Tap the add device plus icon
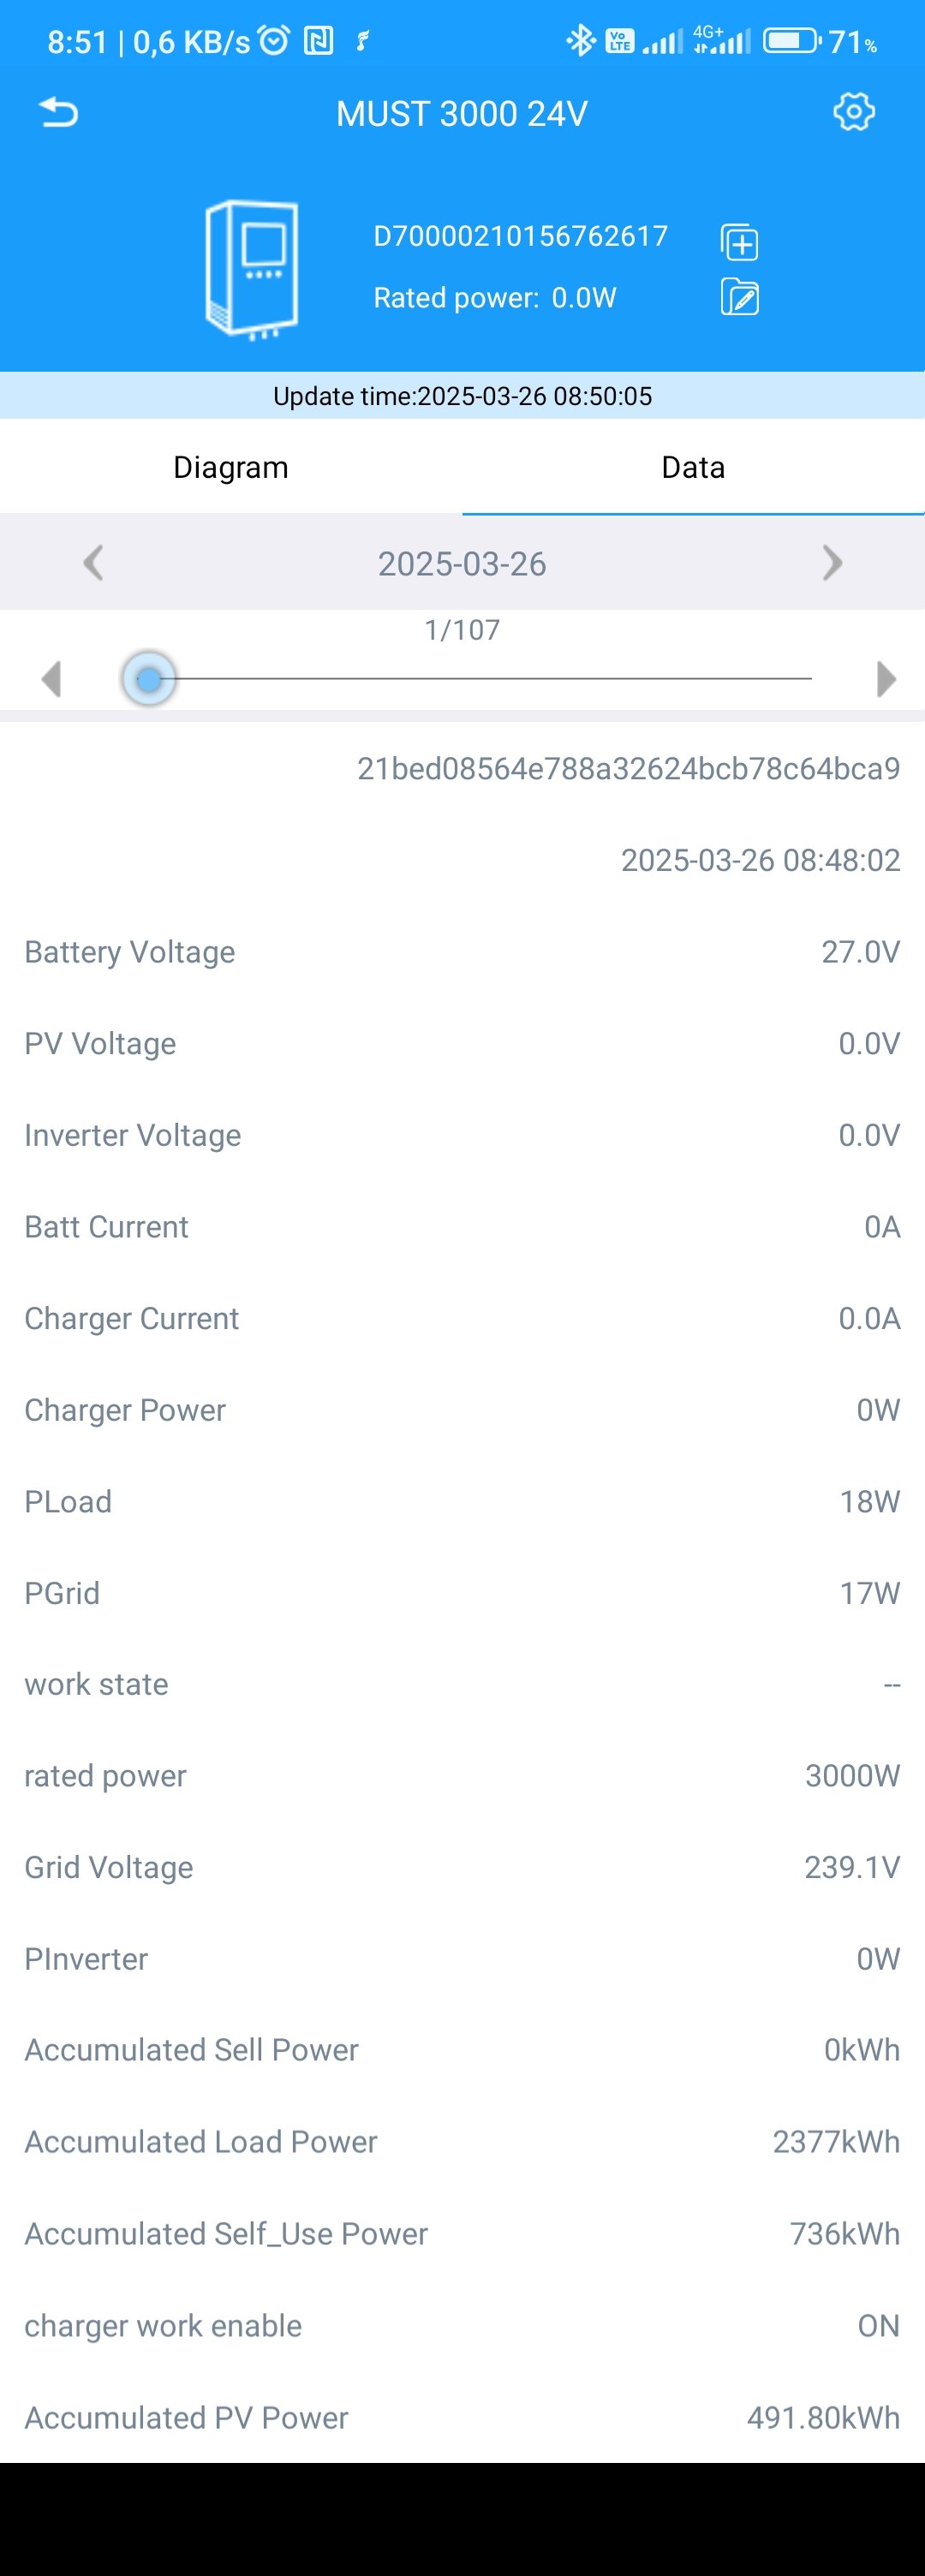Image resolution: width=925 pixels, height=2576 pixels. coord(740,243)
